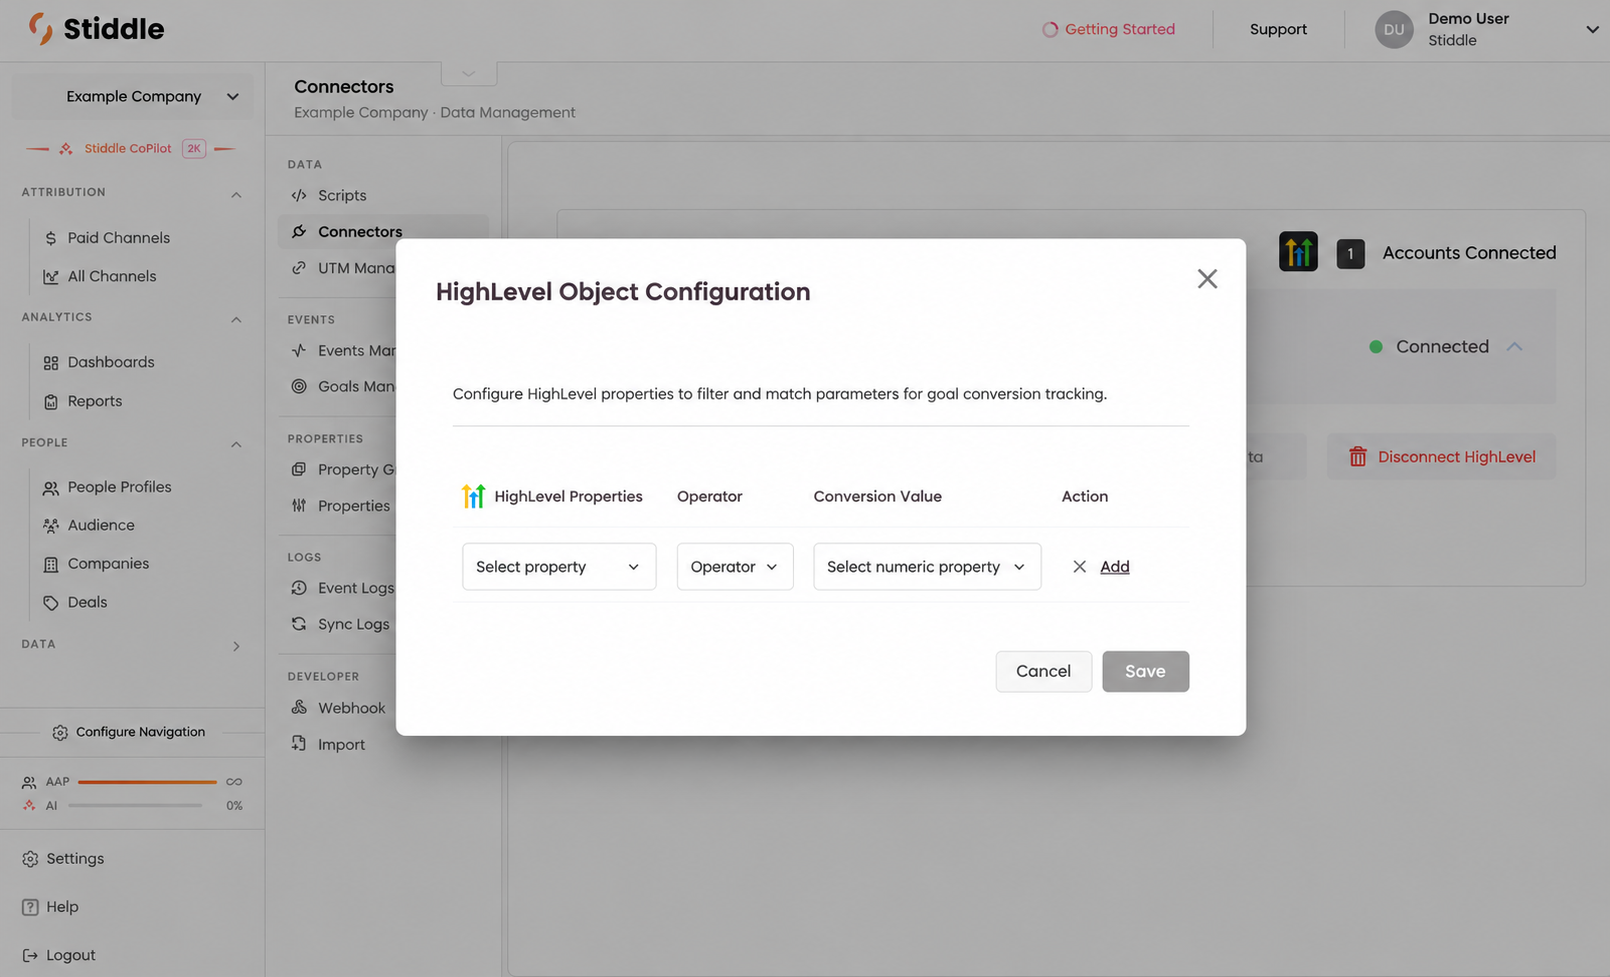Click the Cancel button
Screen dimensions: 1610x977
(x=1043, y=671)
